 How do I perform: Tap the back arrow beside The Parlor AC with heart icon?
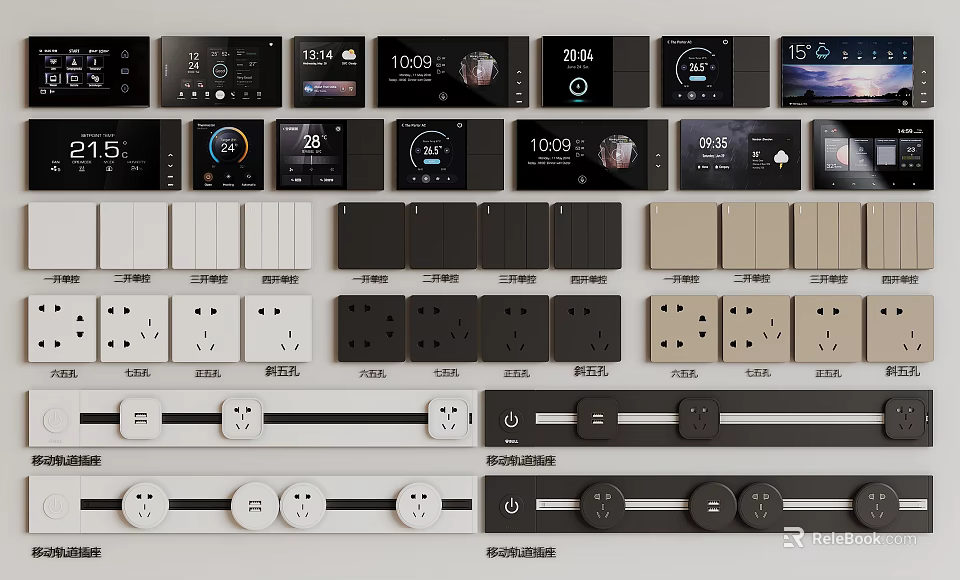[402, 126]
